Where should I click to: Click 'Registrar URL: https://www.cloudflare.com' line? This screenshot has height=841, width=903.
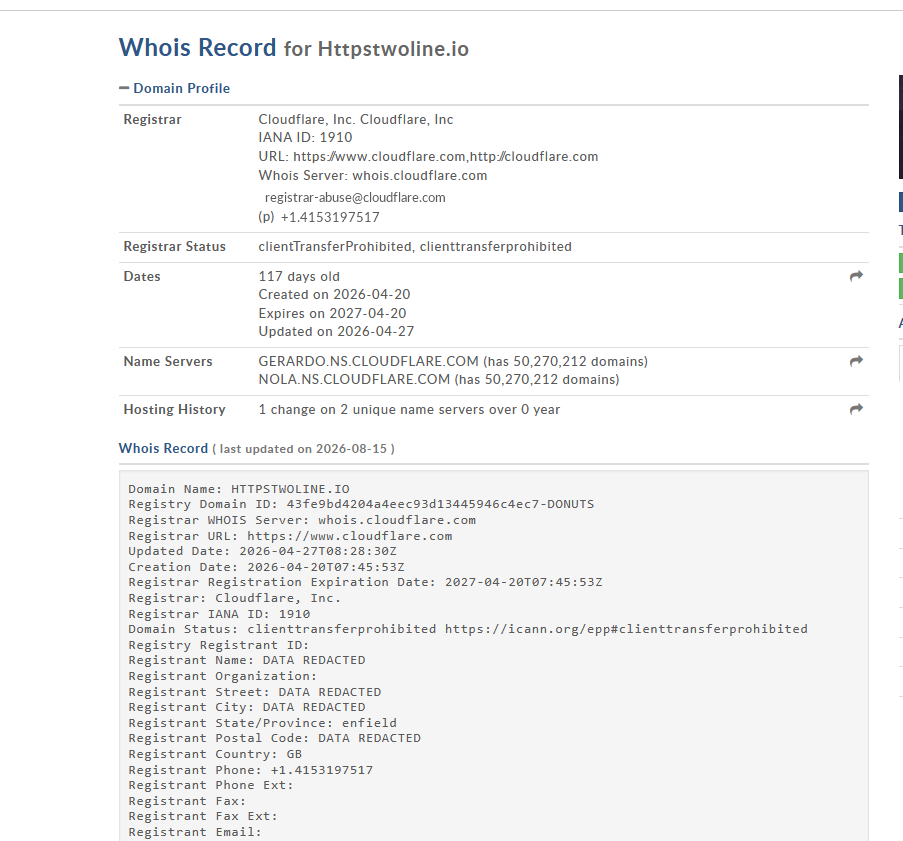pos(290,536)
